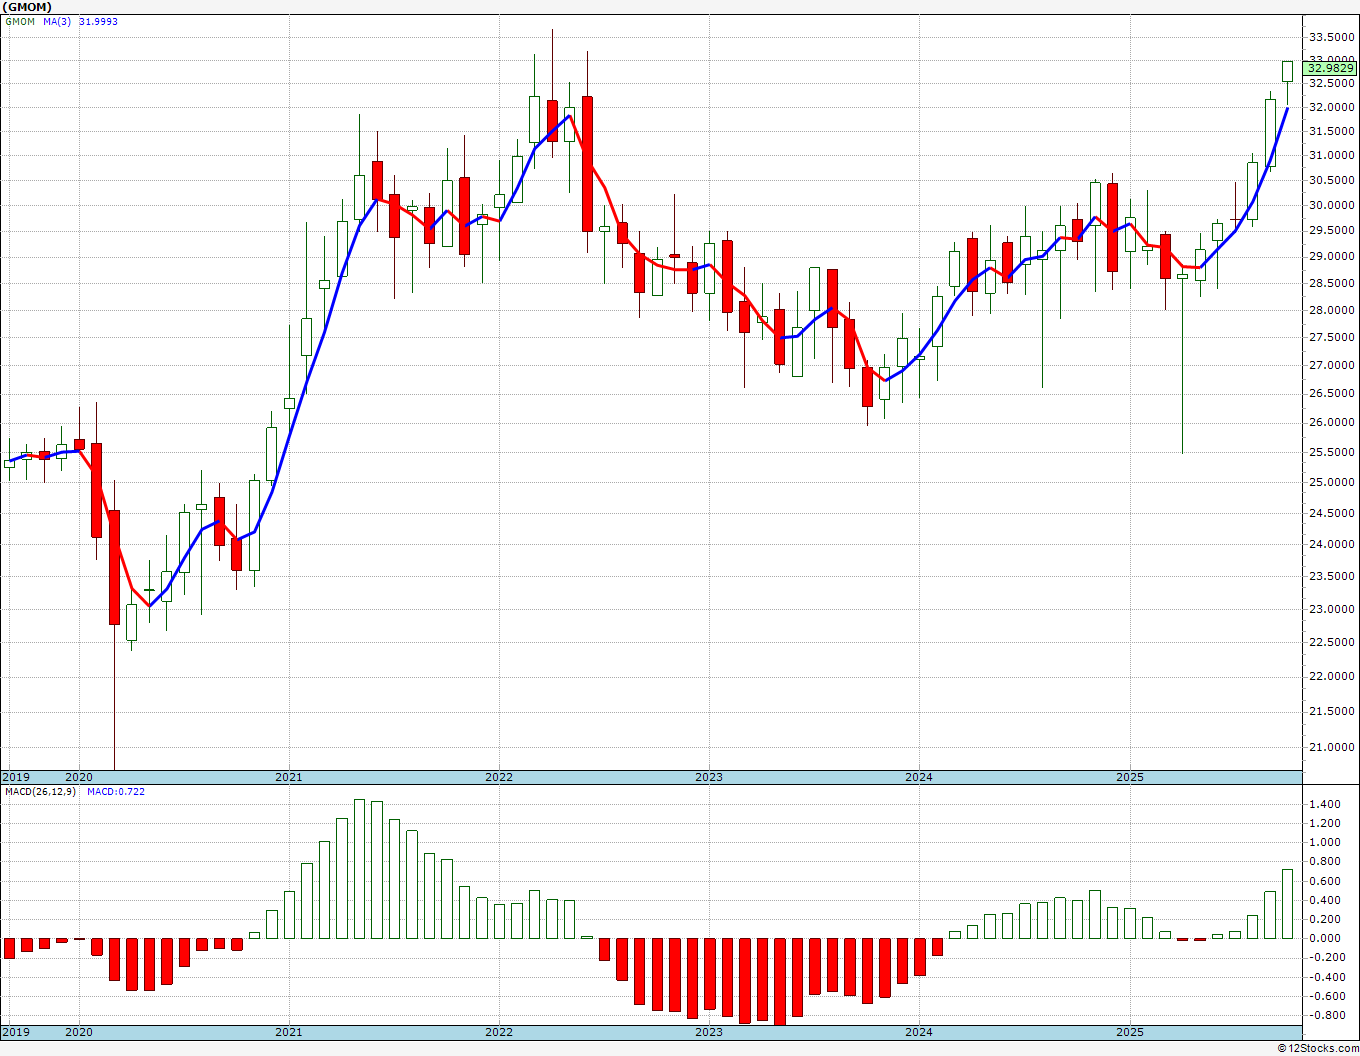The width and height of the screenshot is (1360, 1056).
Task: Click the tallest green MACD bar in 2021
Action: coord(359,869)
